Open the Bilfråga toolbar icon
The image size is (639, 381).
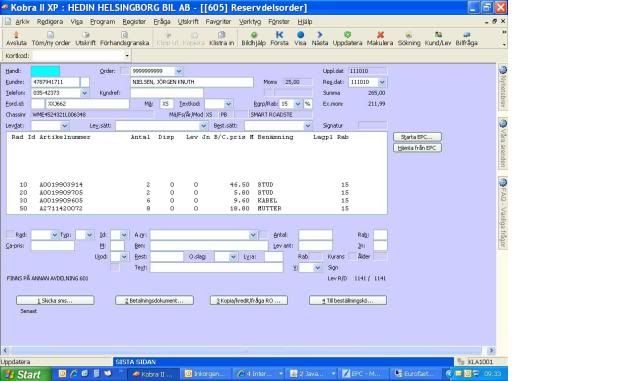[x=466, y=38]
